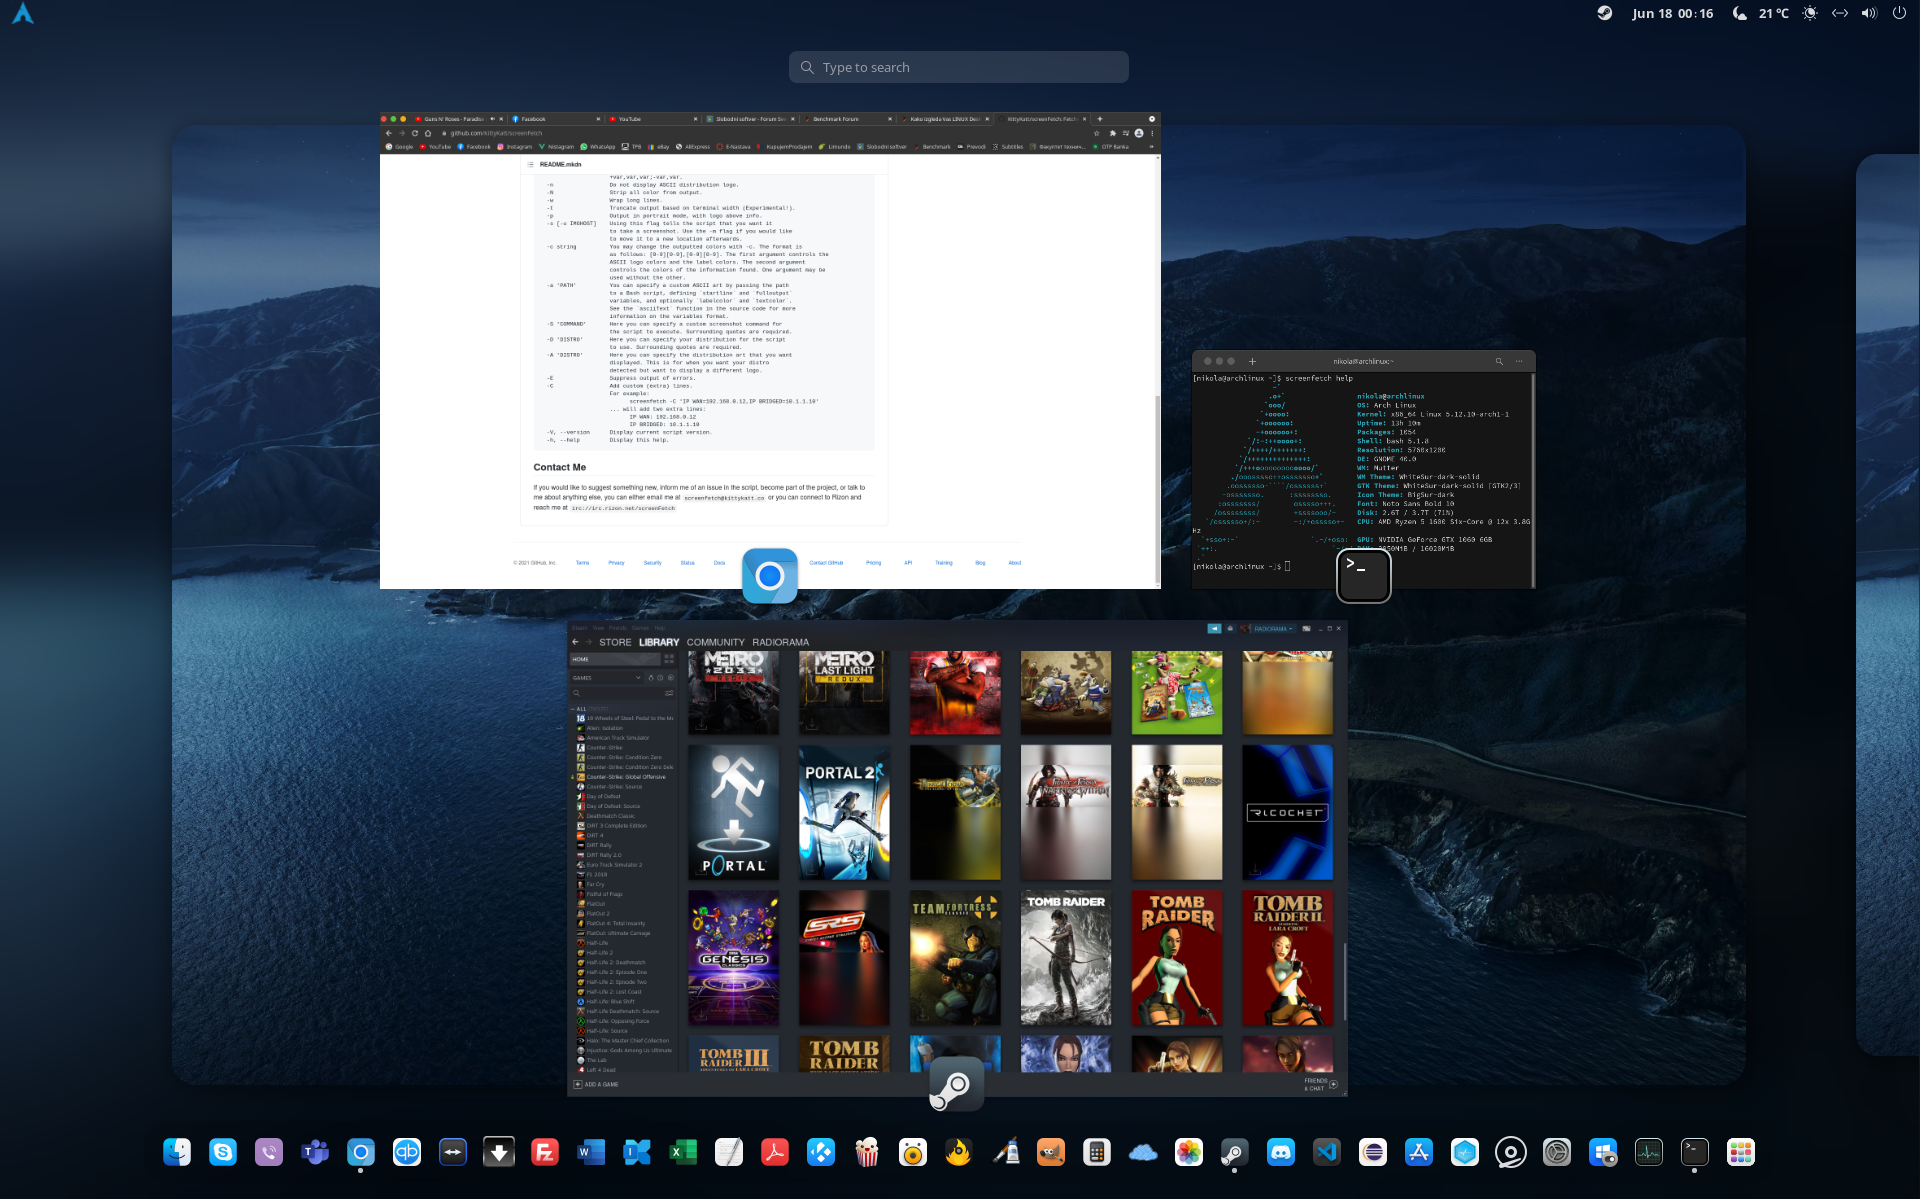Open advanced filter icon in Steam search
Image resolution: width=1920 pixels, height=1199 pixels.
669,693
